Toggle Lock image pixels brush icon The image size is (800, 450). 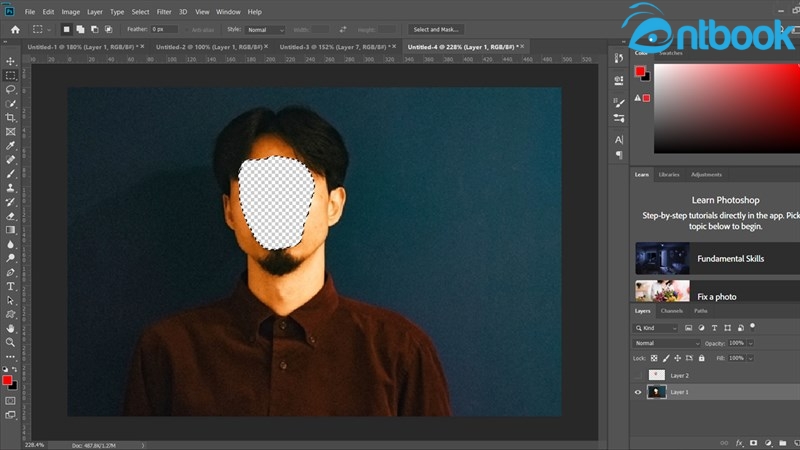(666, 358)
